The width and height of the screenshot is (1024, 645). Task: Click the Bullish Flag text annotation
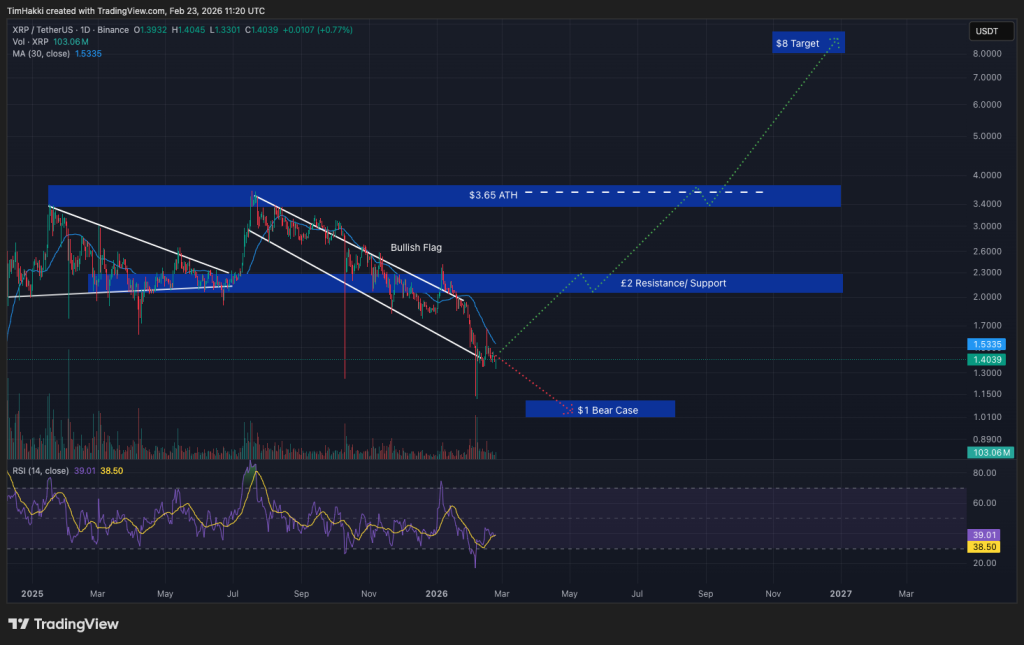coord(416,247)
